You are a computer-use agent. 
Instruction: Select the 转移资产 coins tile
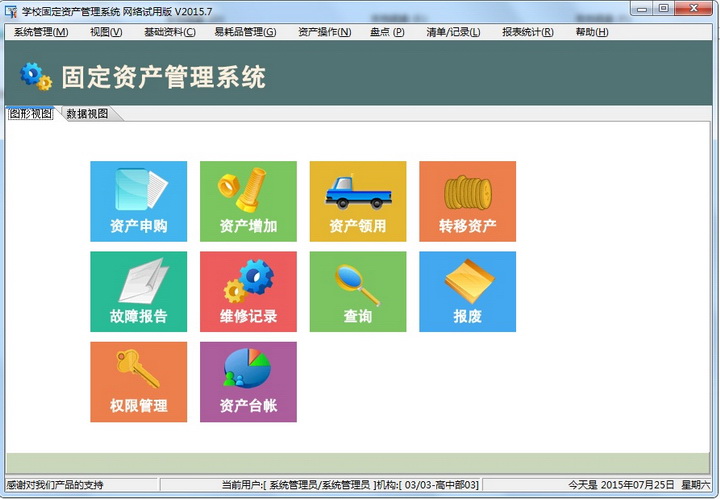[467, 201]
